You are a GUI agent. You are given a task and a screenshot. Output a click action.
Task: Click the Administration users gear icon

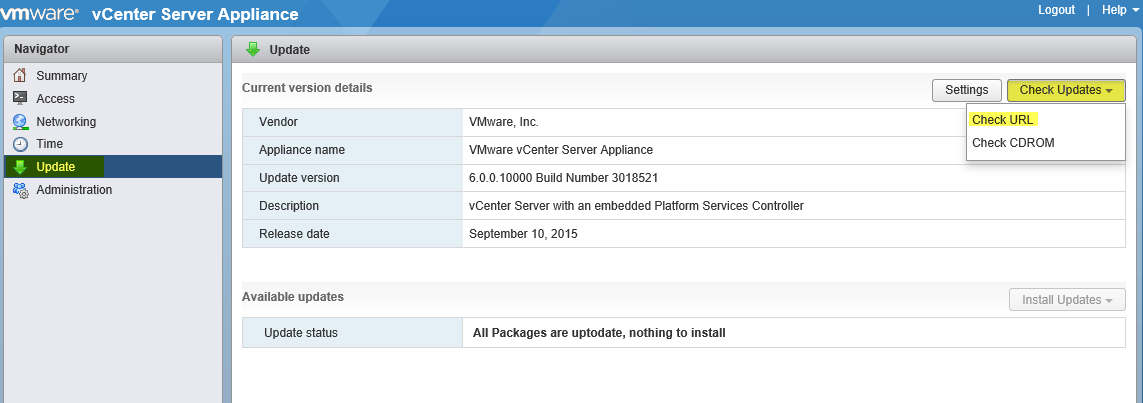coord(20,189)
